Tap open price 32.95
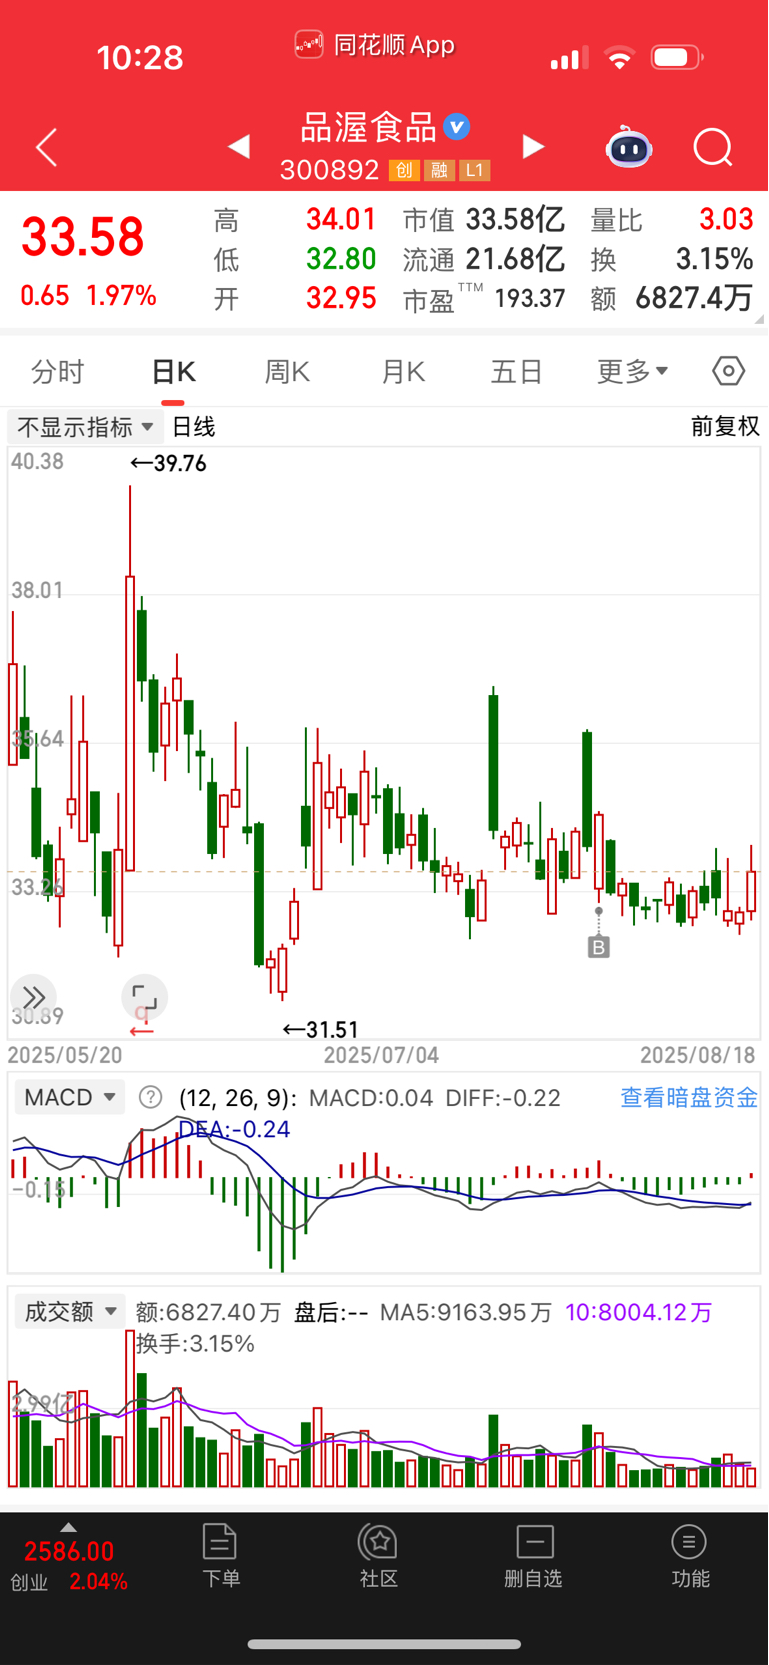 341,298
